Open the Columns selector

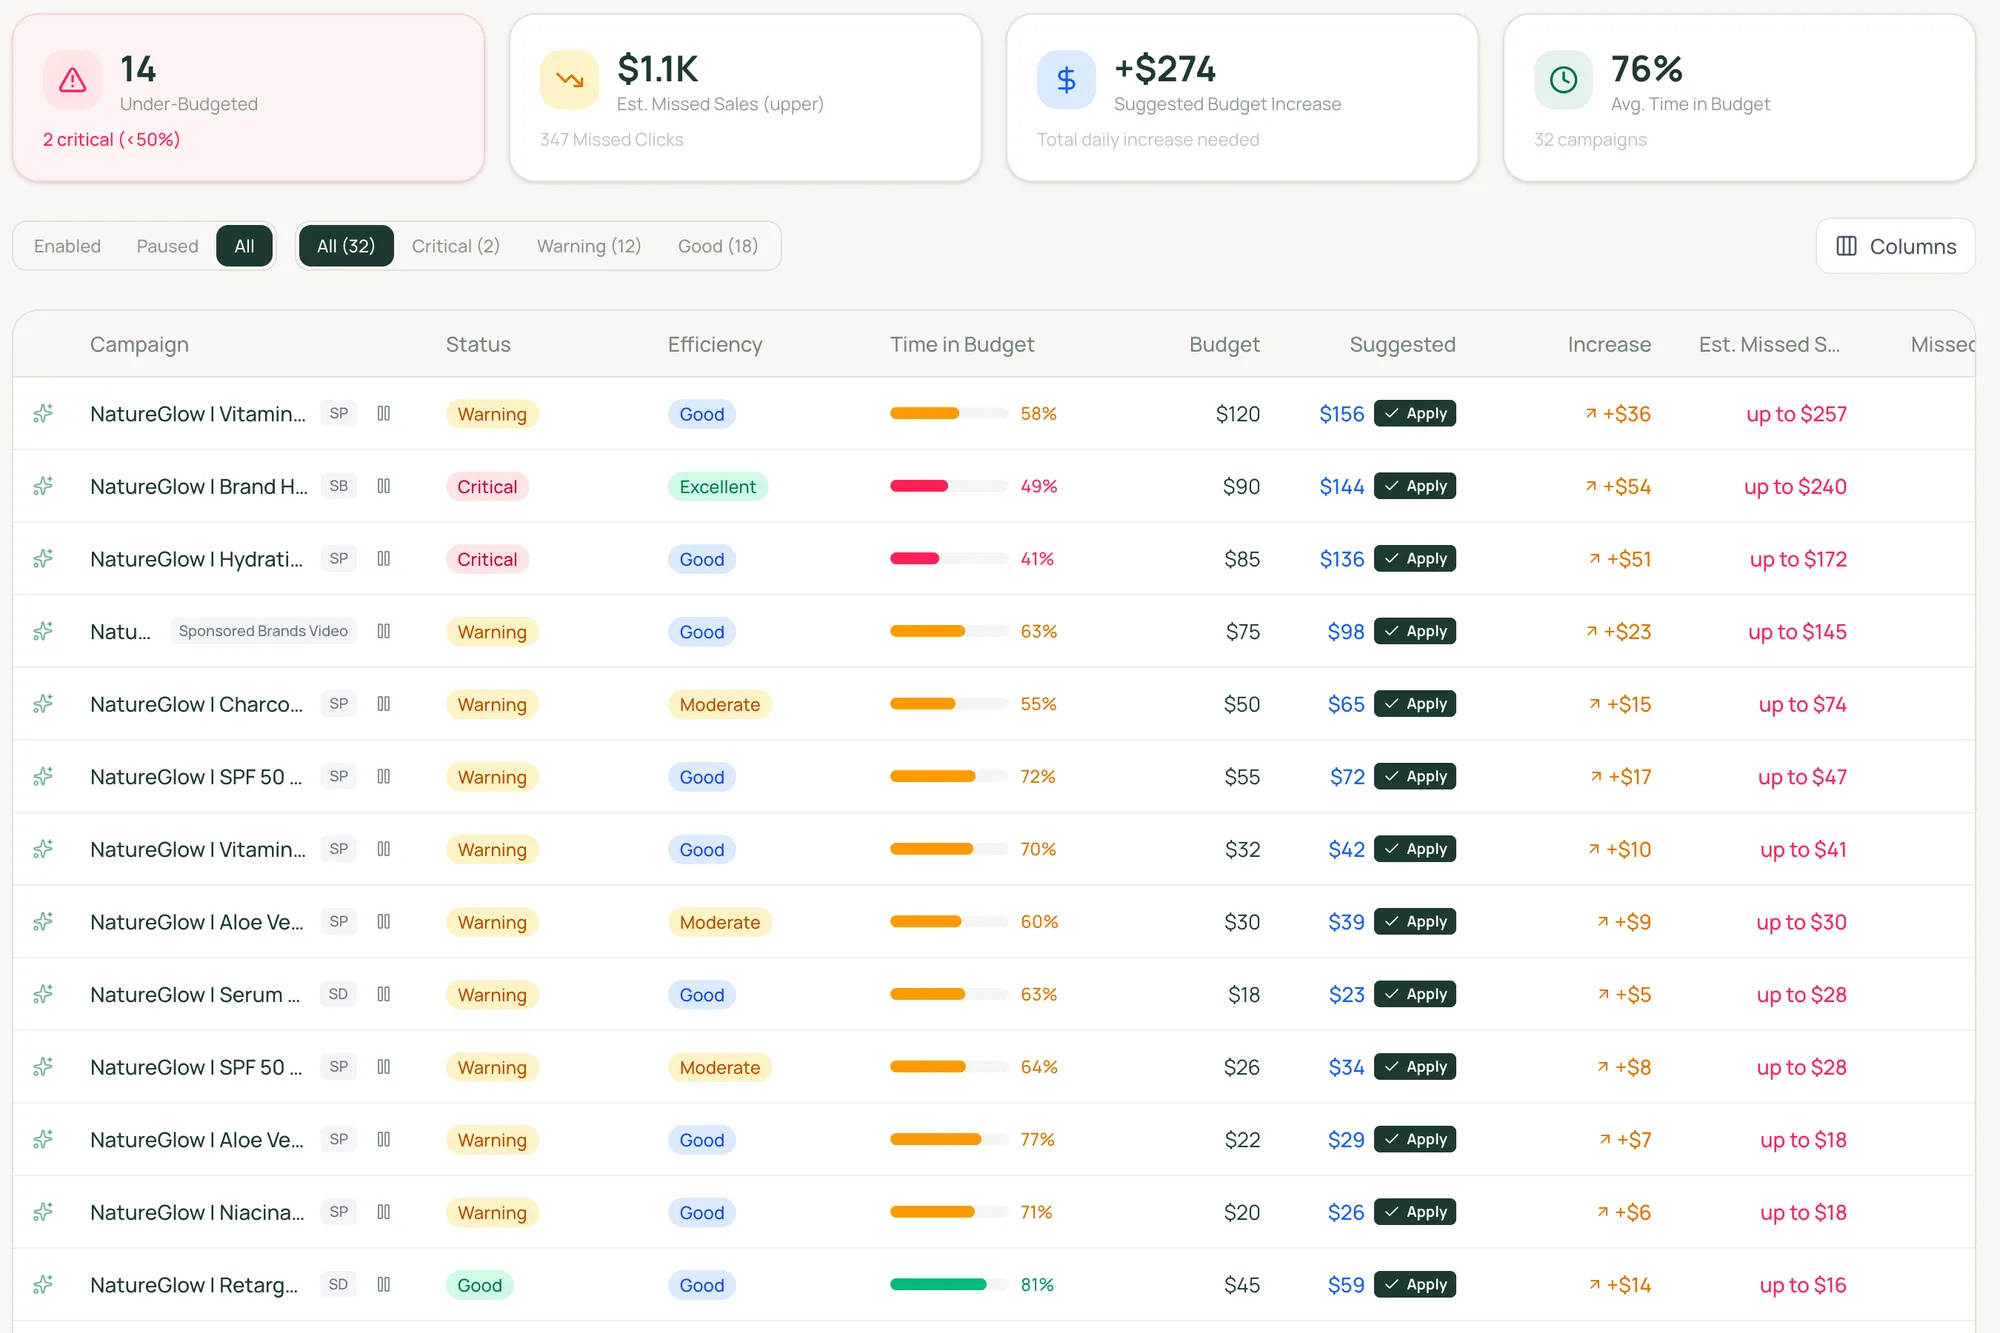point(1895,246)
